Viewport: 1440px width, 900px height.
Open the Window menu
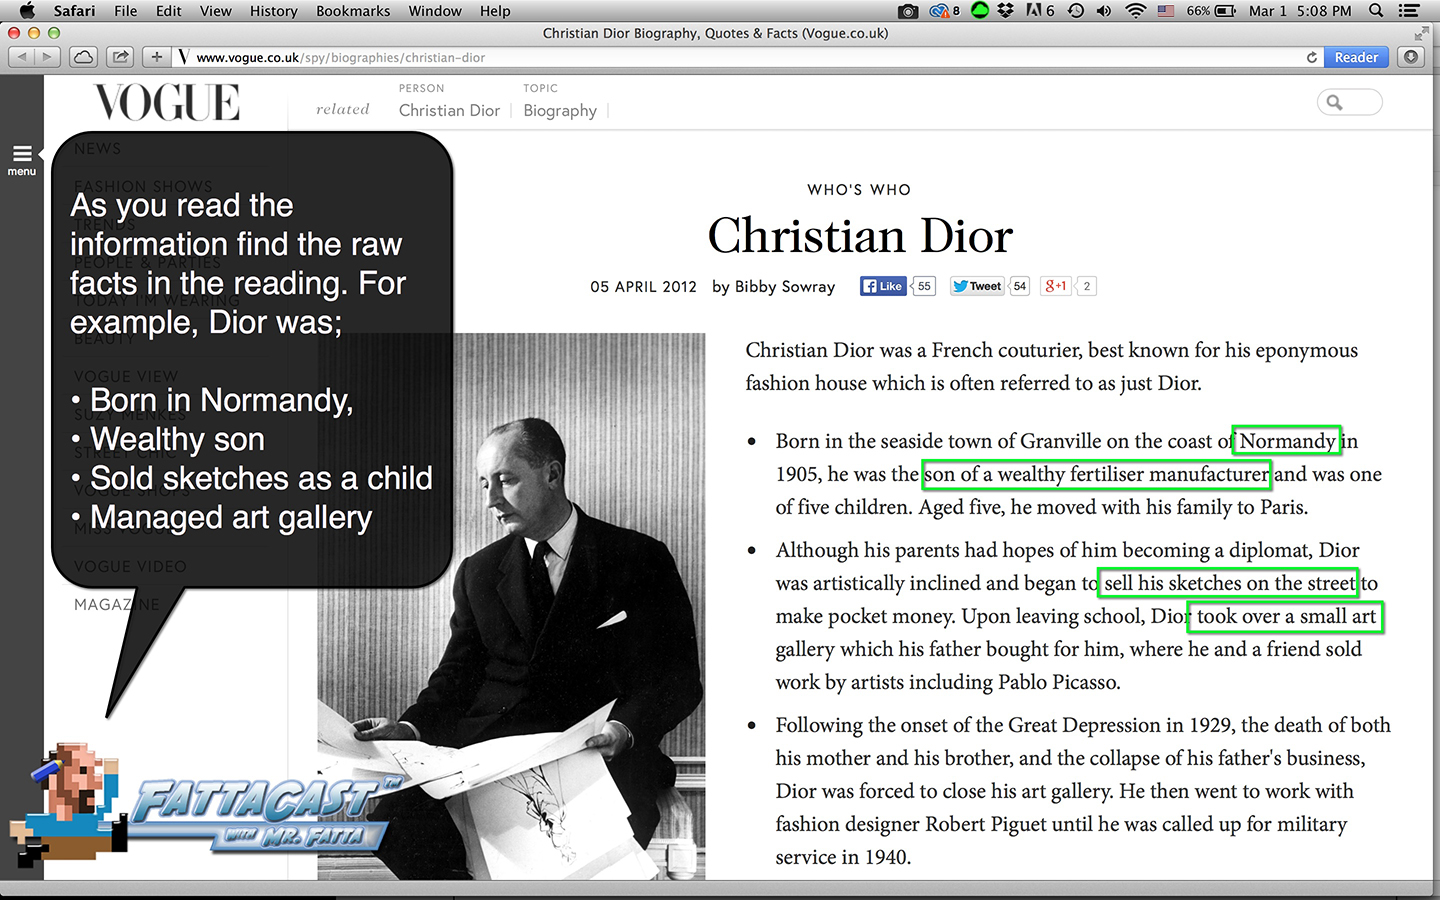click(x=435, y=11)
